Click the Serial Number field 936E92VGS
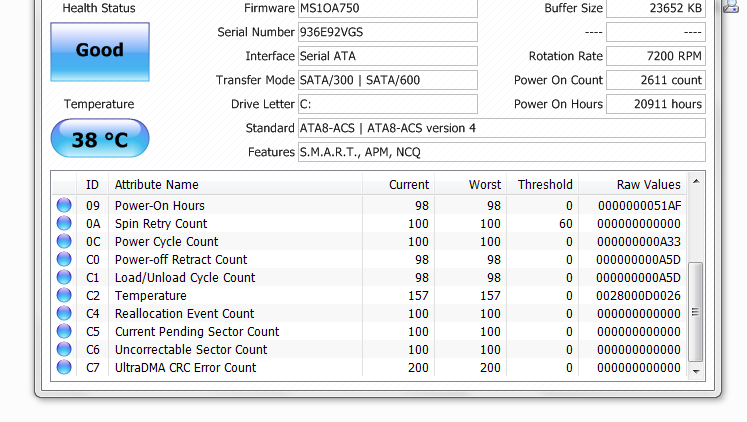The height and width of the screenshot is (422, 747). (x=388, y=32)
